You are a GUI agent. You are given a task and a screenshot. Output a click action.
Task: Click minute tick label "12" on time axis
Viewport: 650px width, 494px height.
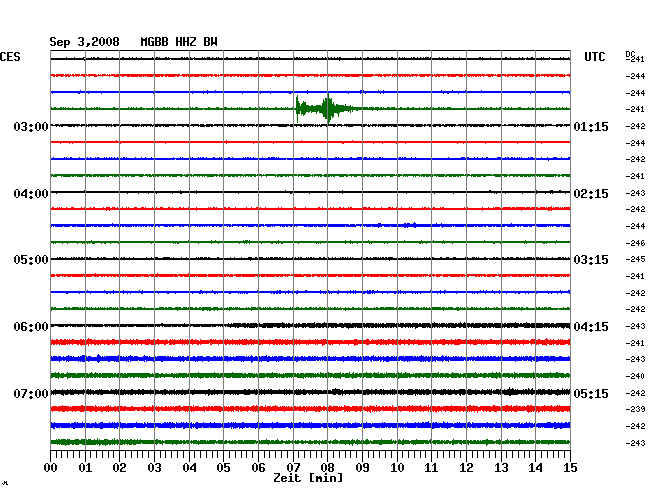tap(466, 467)
